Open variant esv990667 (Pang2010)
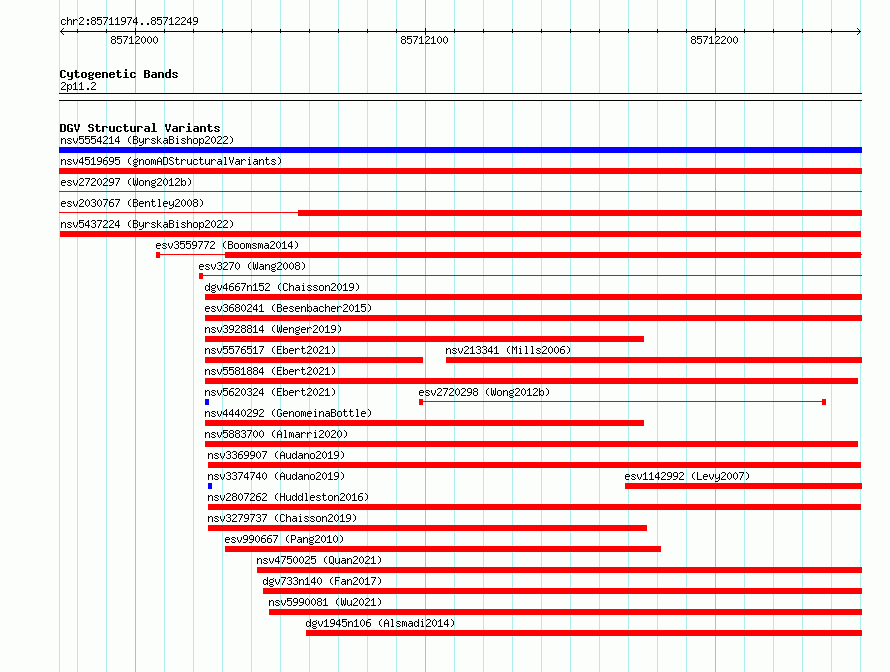Screen dimensions: 890x672 click(x=284, y=539)
